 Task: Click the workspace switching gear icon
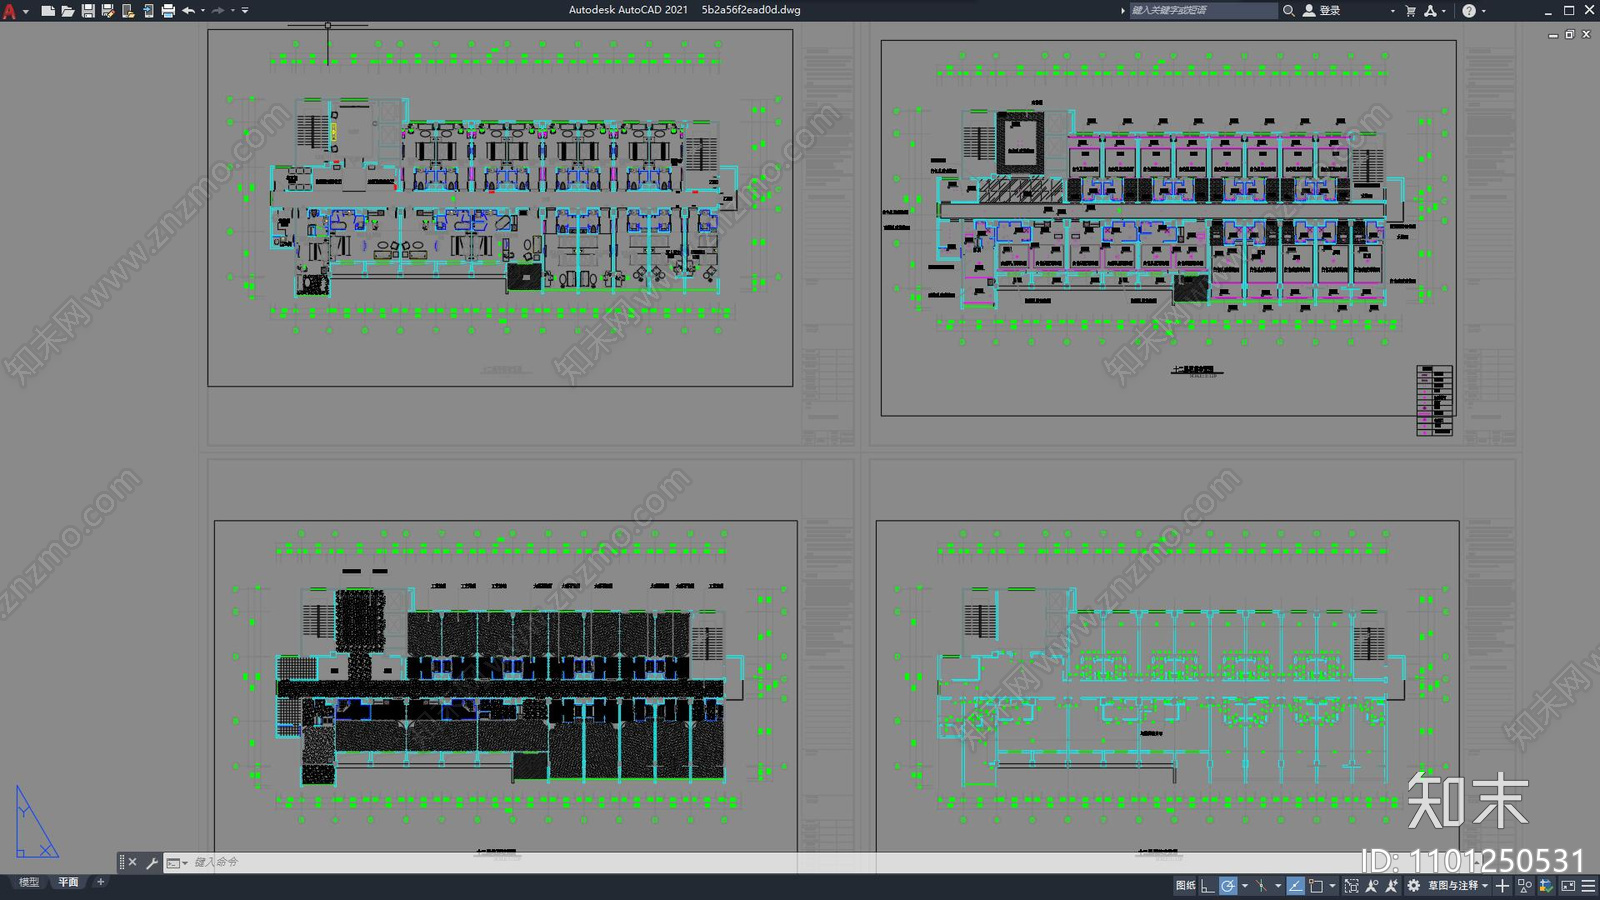coord(1413,886)
